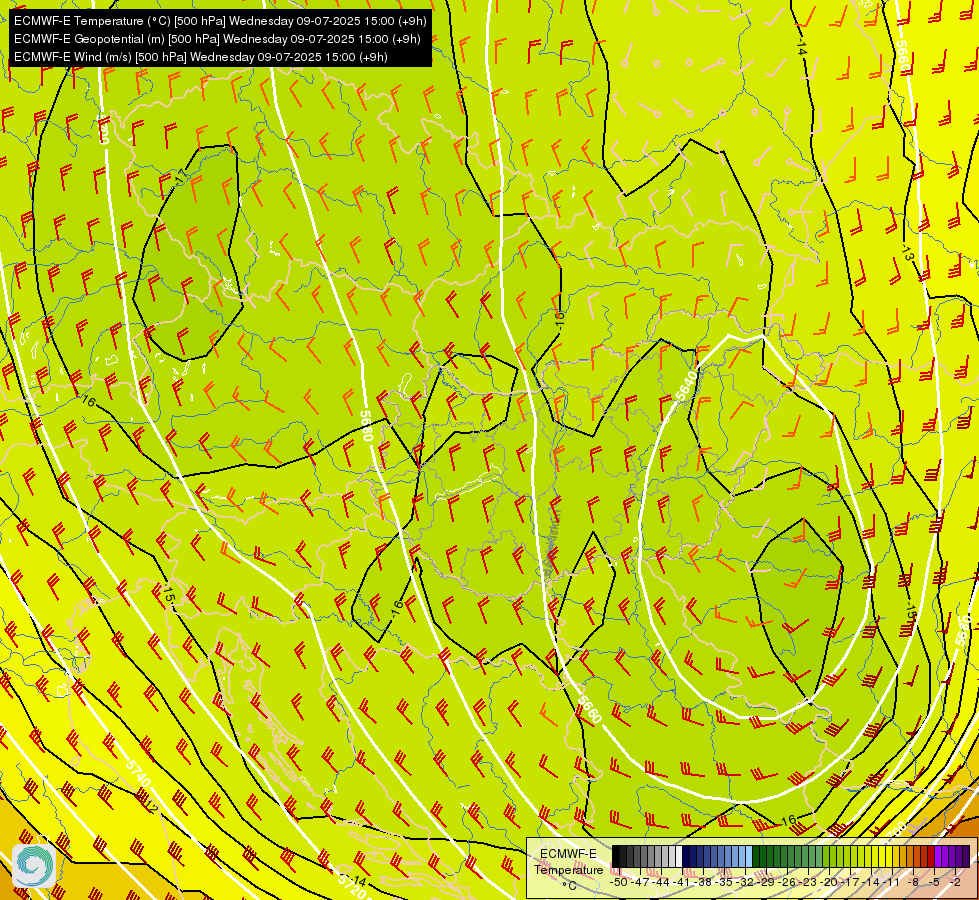Click the -13 isotherm contour label on the map
The width and height of the screenshot is (979, 900).
point(907,254)
